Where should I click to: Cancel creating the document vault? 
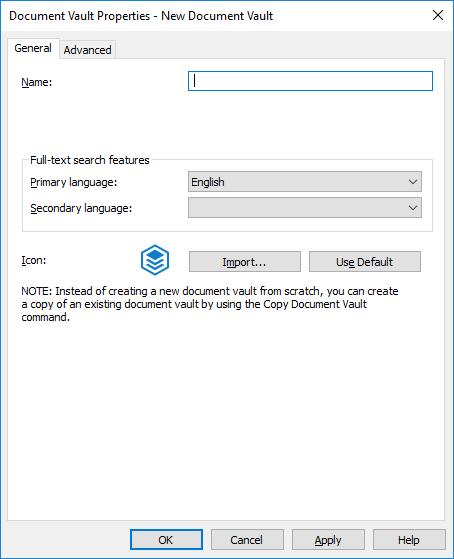coord(247,540)
